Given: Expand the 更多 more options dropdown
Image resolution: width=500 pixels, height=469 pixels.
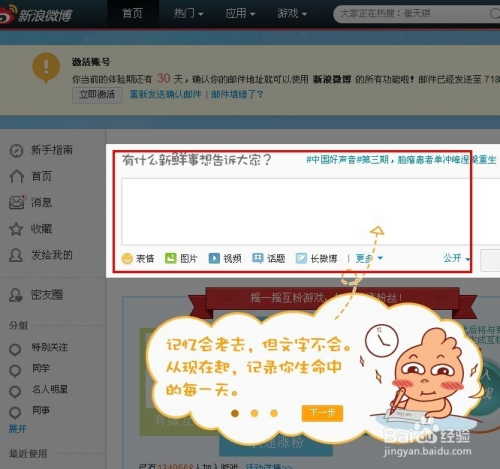Looking at the screenshot, I should click(369, 258).
